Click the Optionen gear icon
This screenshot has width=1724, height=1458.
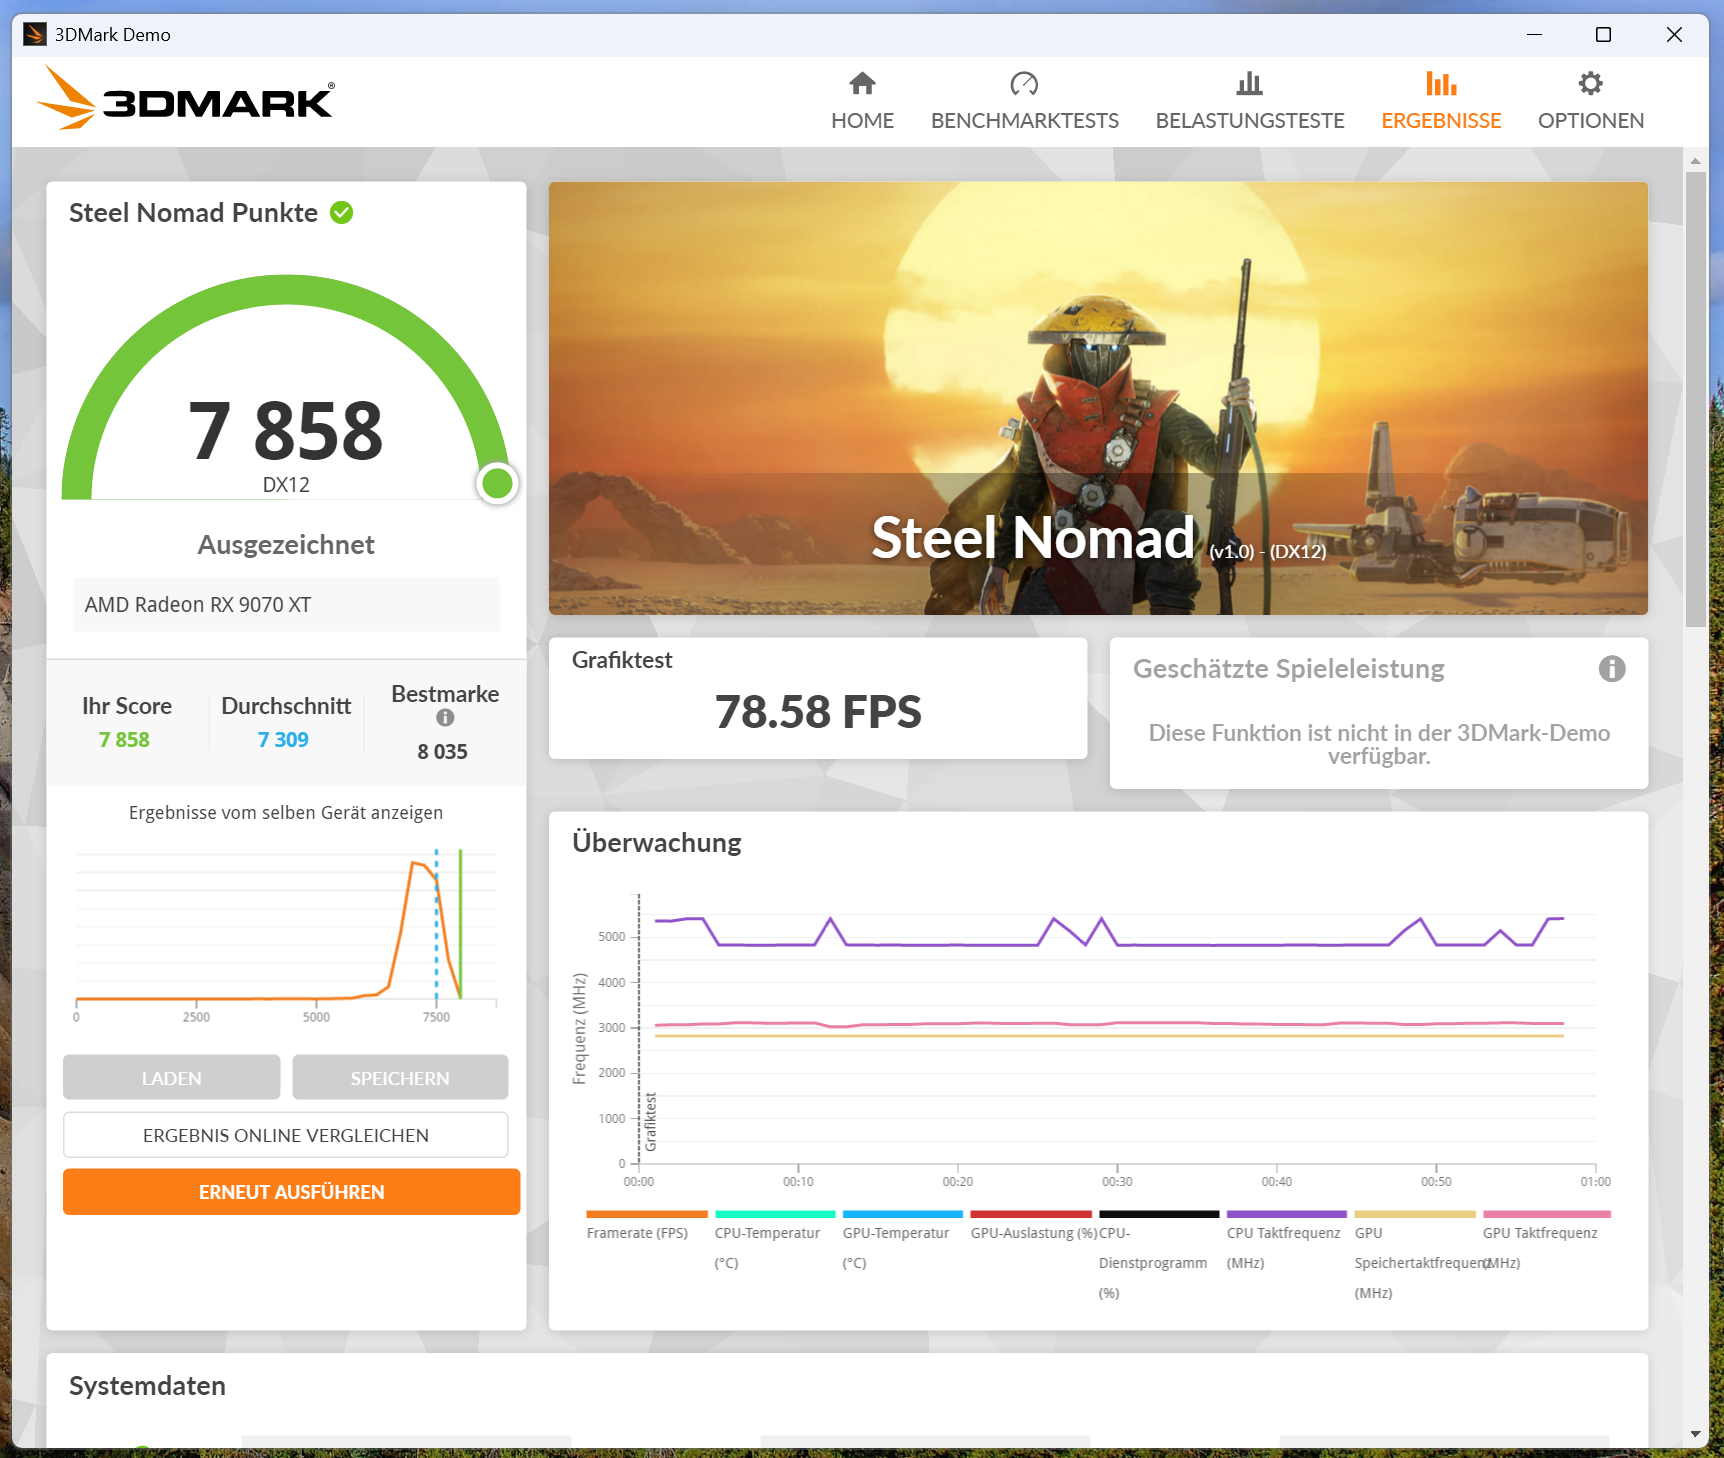1590,83
